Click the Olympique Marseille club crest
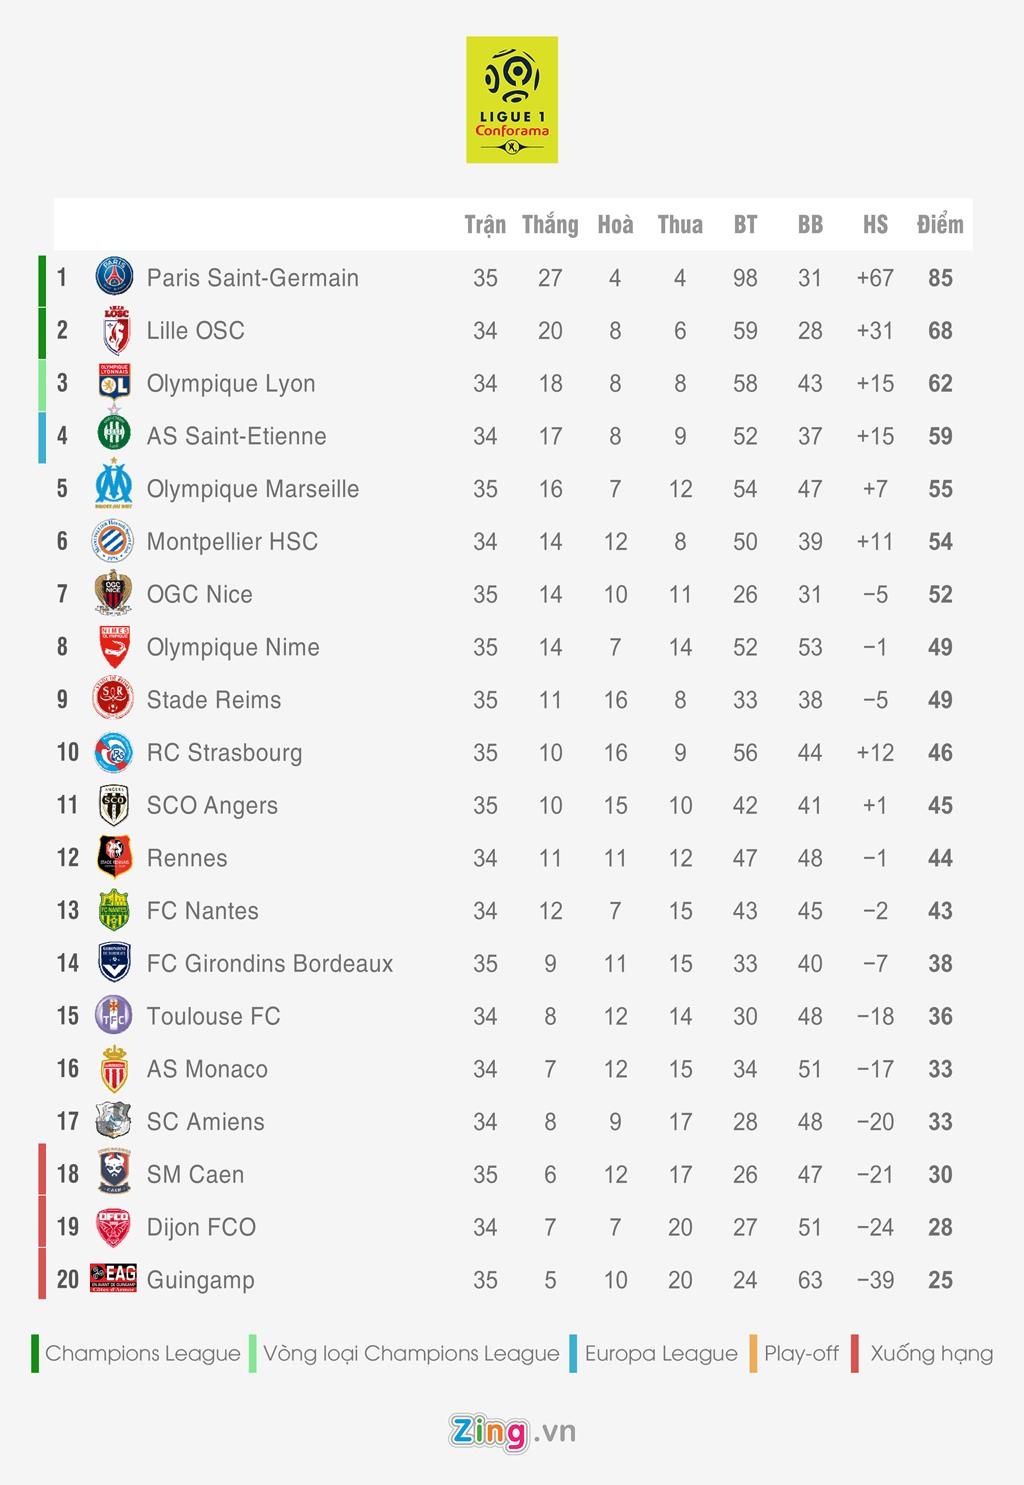Image resolution: width=1024 pixels, height=1485 pixels. (x=114, y=488)
